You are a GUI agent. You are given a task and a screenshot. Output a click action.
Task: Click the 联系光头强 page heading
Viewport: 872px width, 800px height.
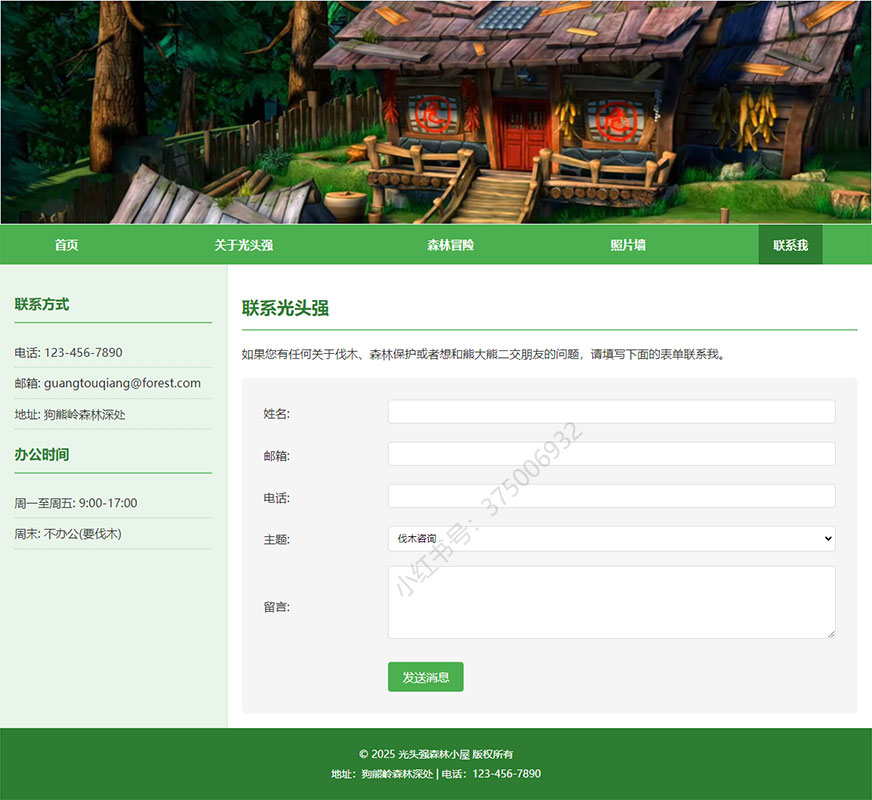pyautogui.click(x=285, y=308)
